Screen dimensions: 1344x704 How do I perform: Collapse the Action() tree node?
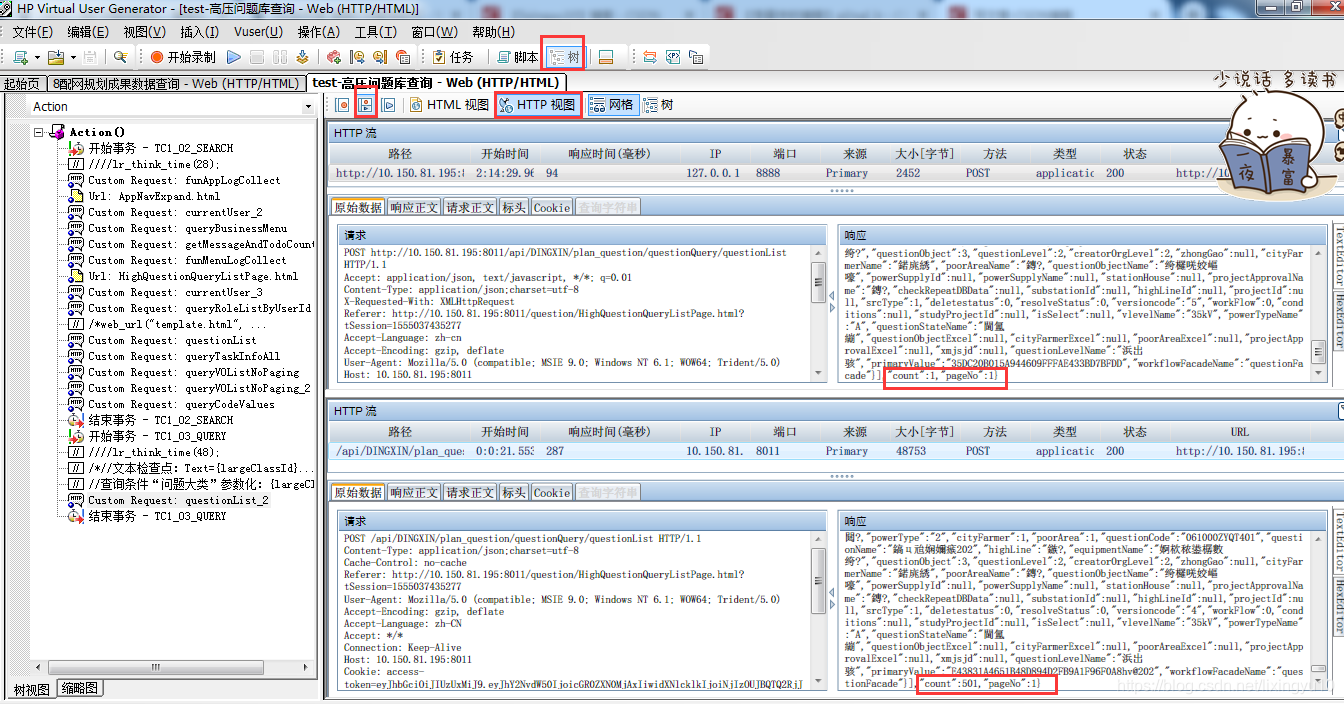[39, 132]
